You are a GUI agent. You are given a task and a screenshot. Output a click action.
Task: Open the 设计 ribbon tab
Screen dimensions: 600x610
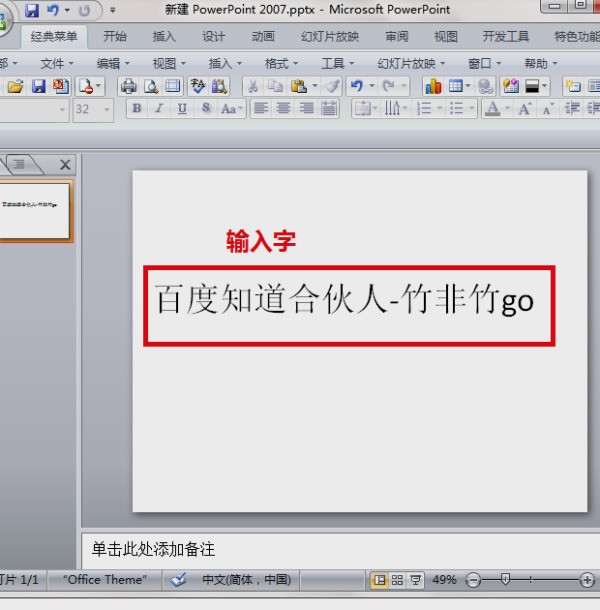(x=213, y=37)
